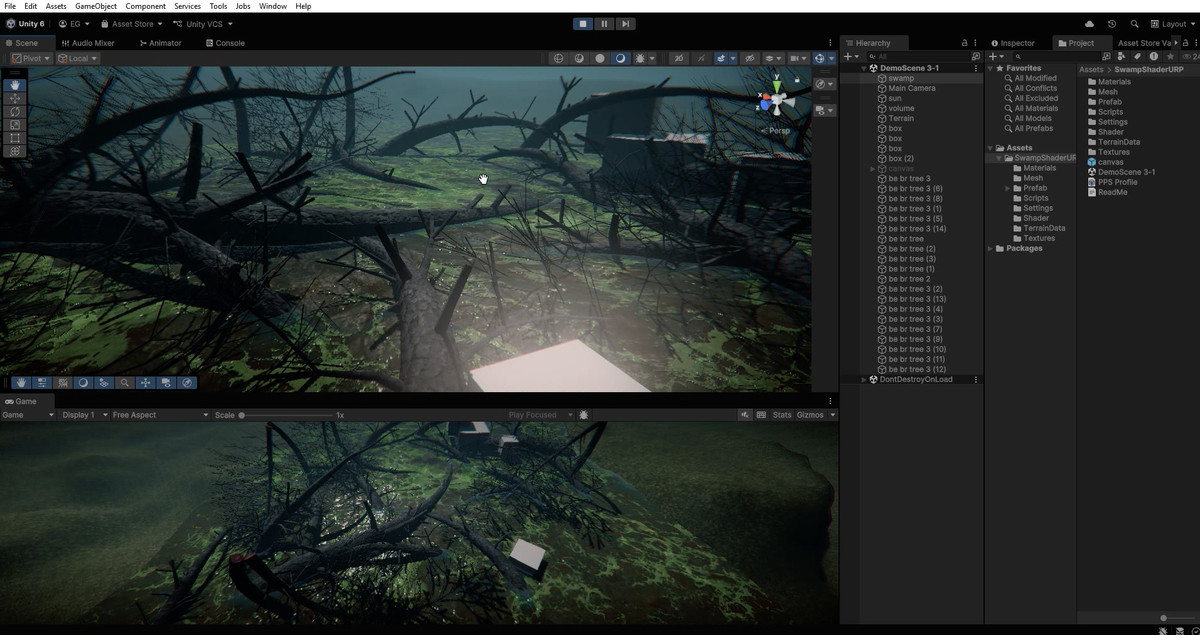Select the Move tool in Scene tools
The image size is (1200, 635).
[15, 98]
